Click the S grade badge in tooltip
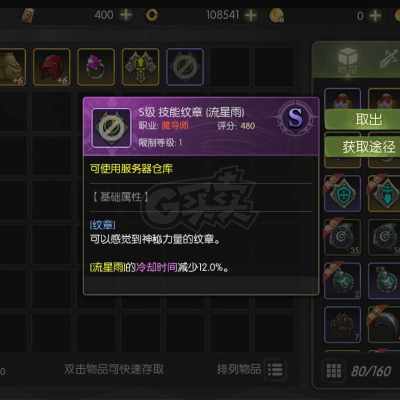The width and height of the screenshot is (400, 400). [295, 118]
